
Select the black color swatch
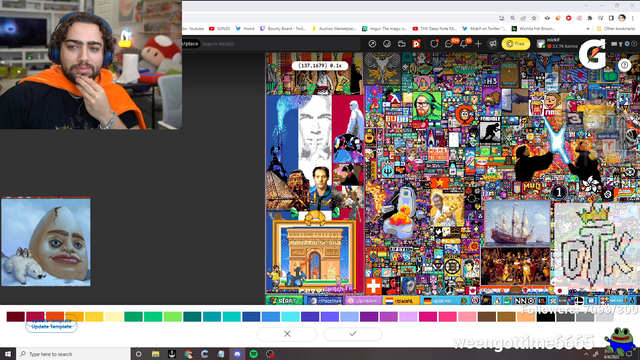[x=546, y=317]
